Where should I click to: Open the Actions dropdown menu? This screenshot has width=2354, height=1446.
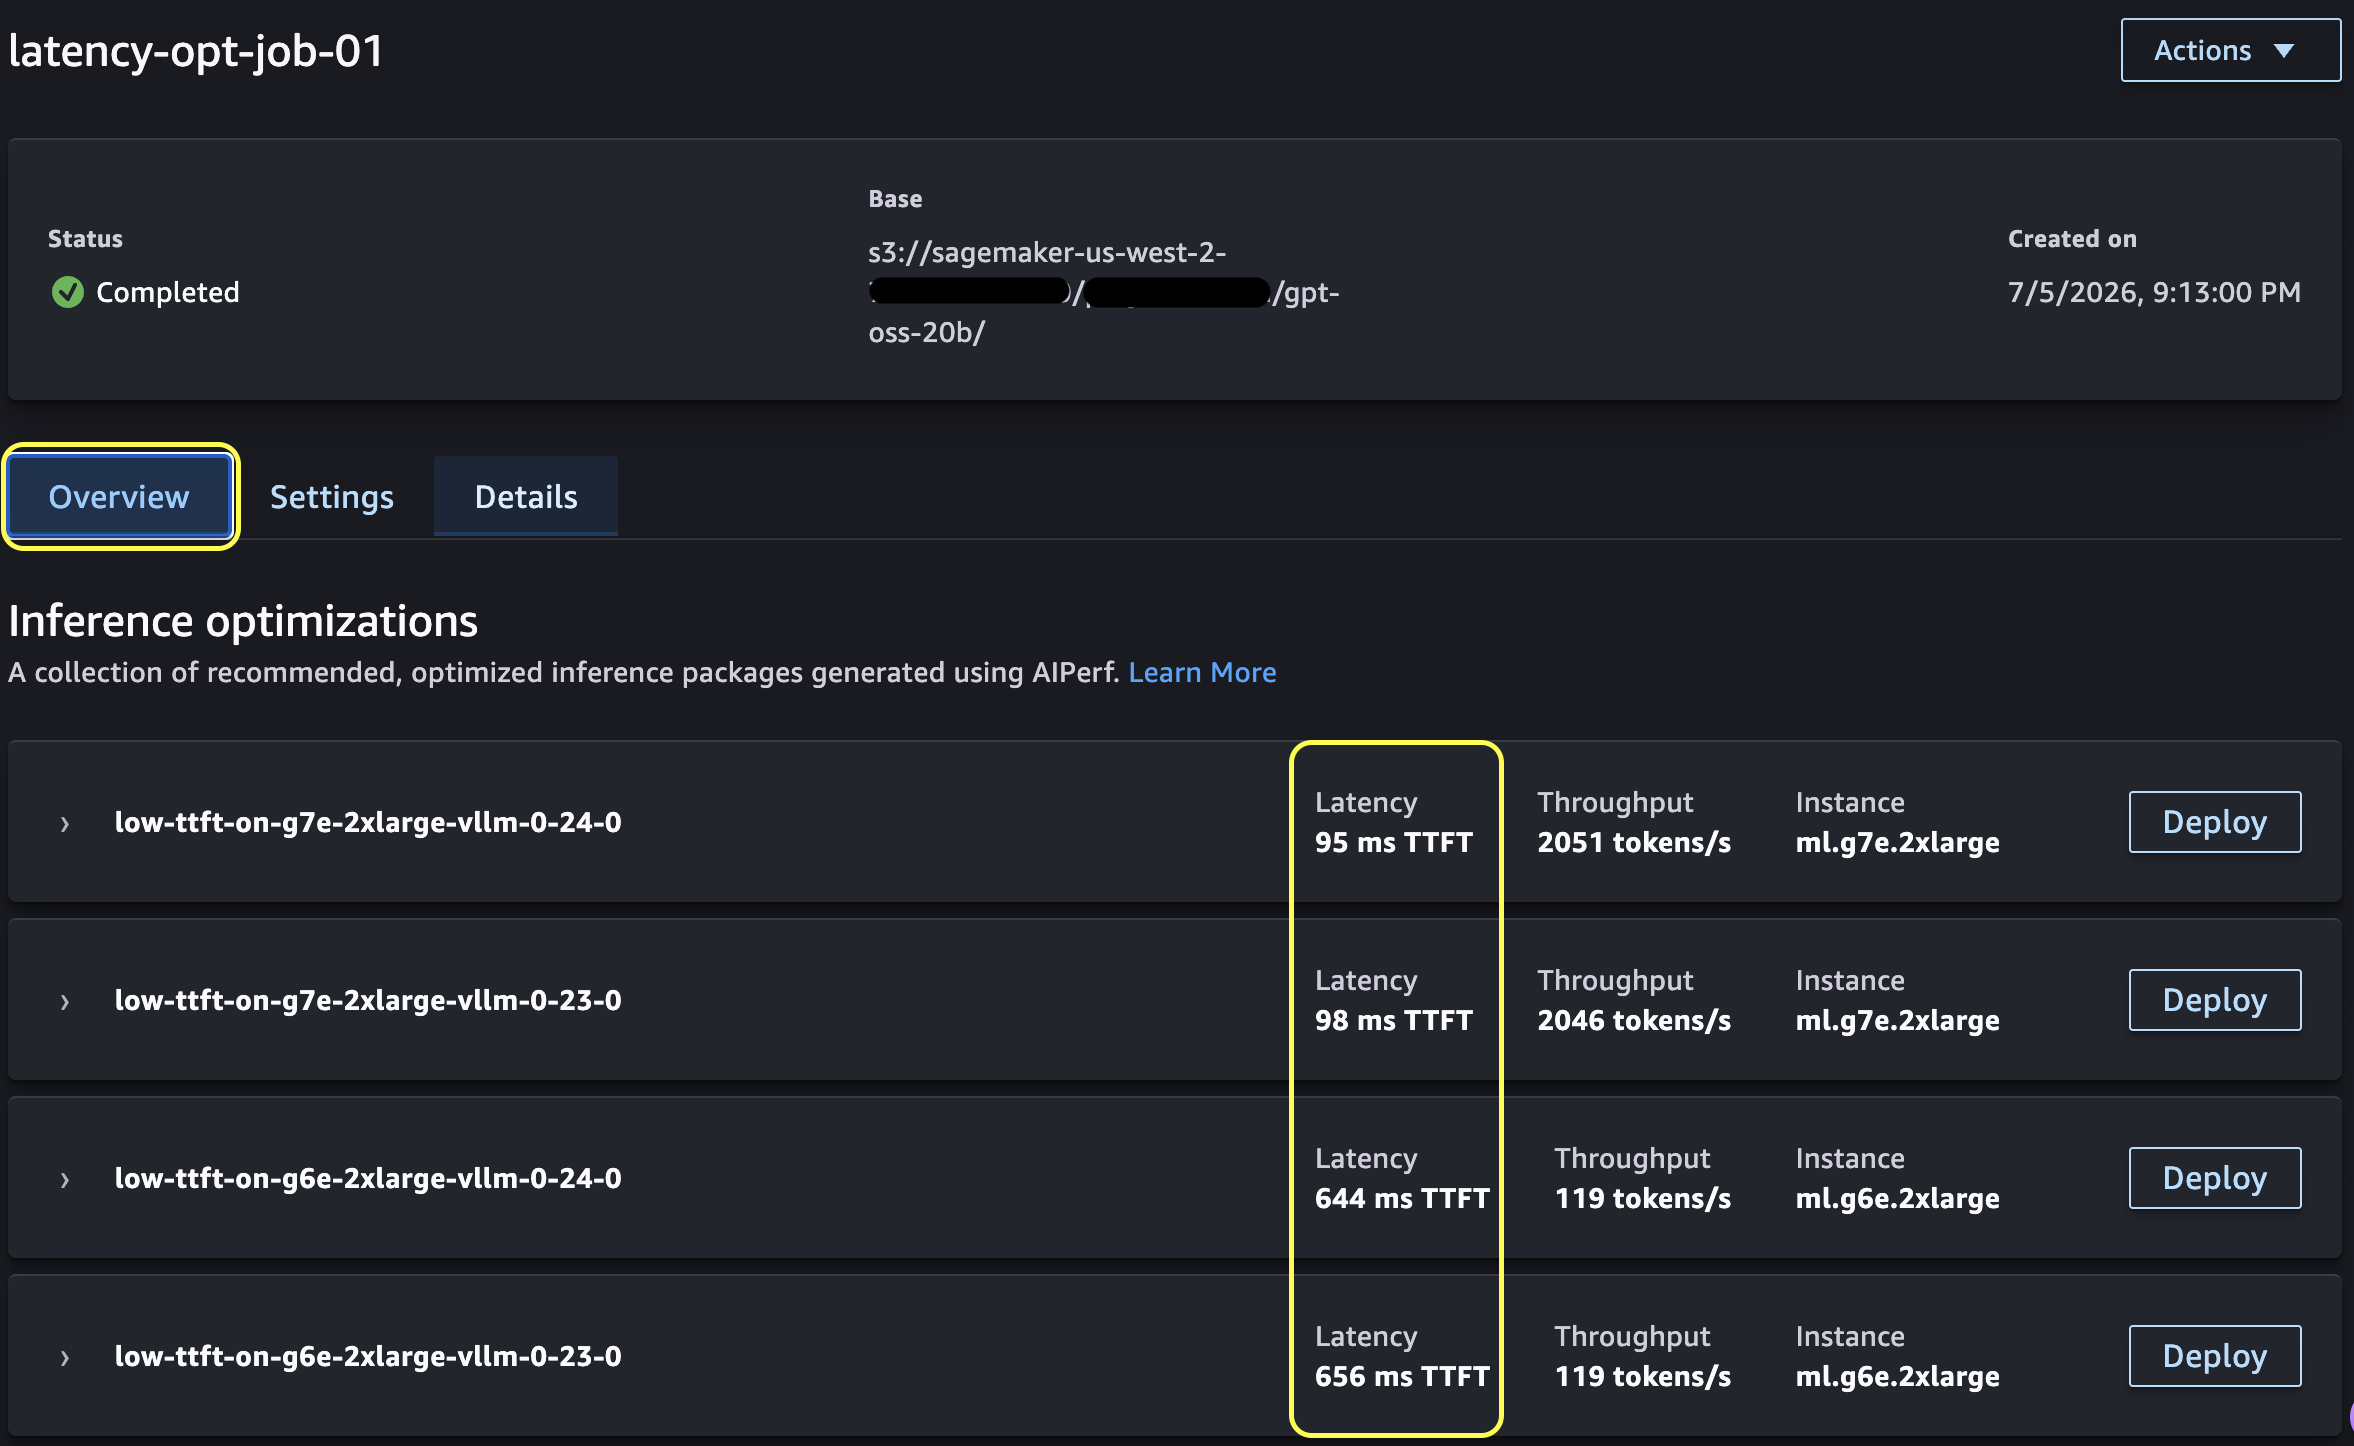point(2230,50)
